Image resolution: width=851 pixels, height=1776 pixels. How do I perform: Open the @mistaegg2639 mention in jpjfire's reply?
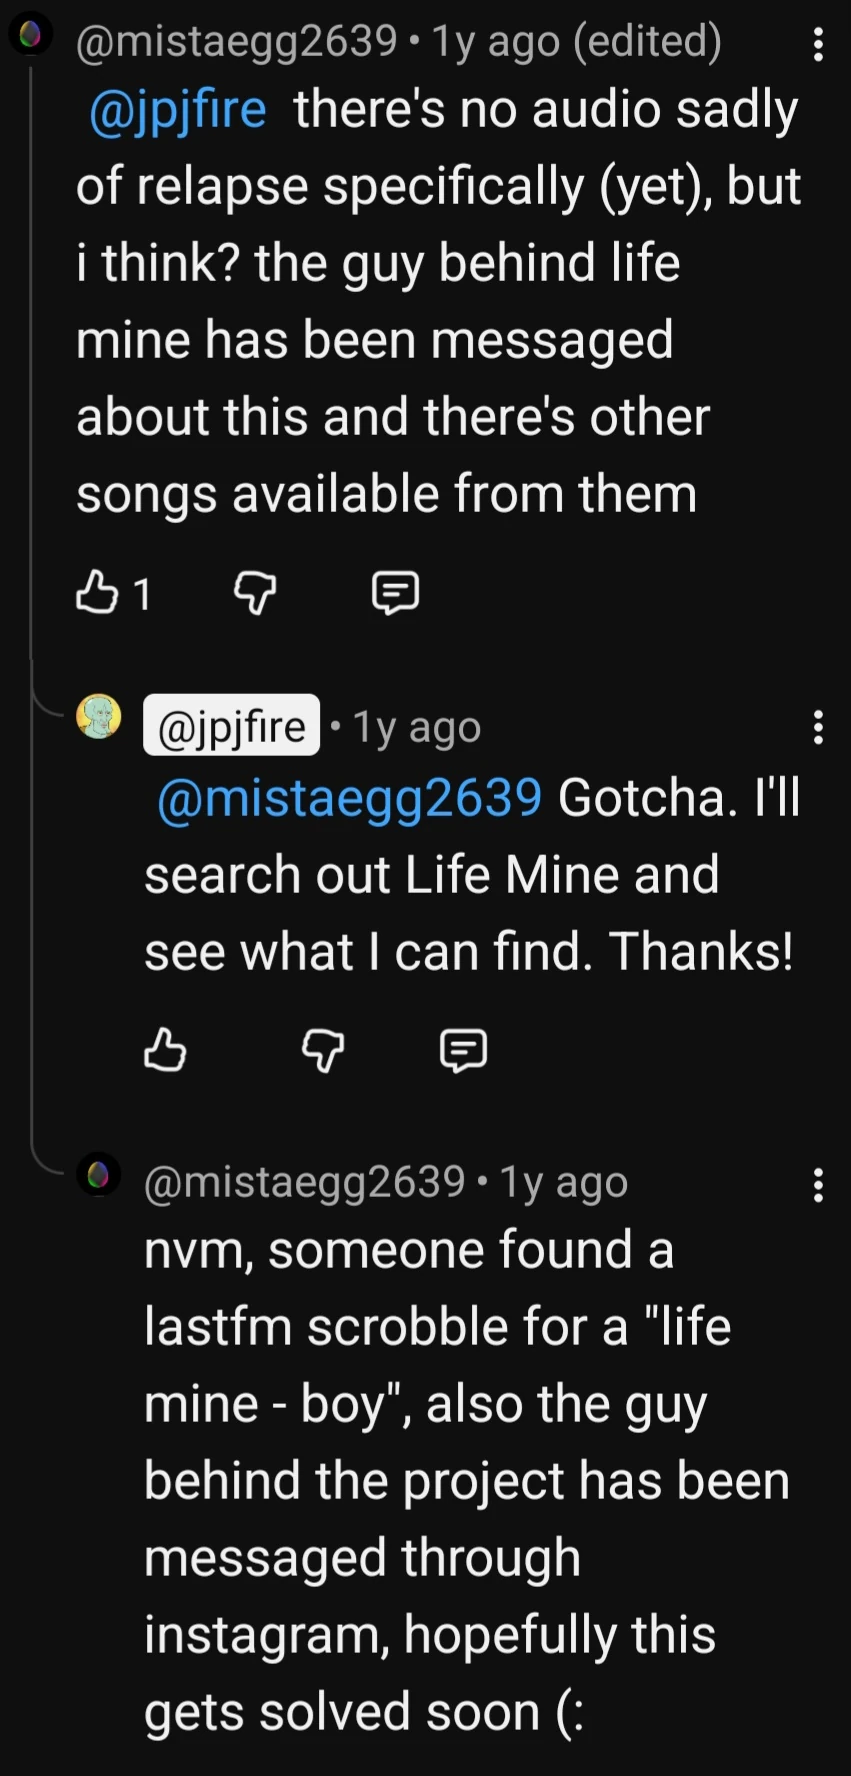click(x=349, y=797)
